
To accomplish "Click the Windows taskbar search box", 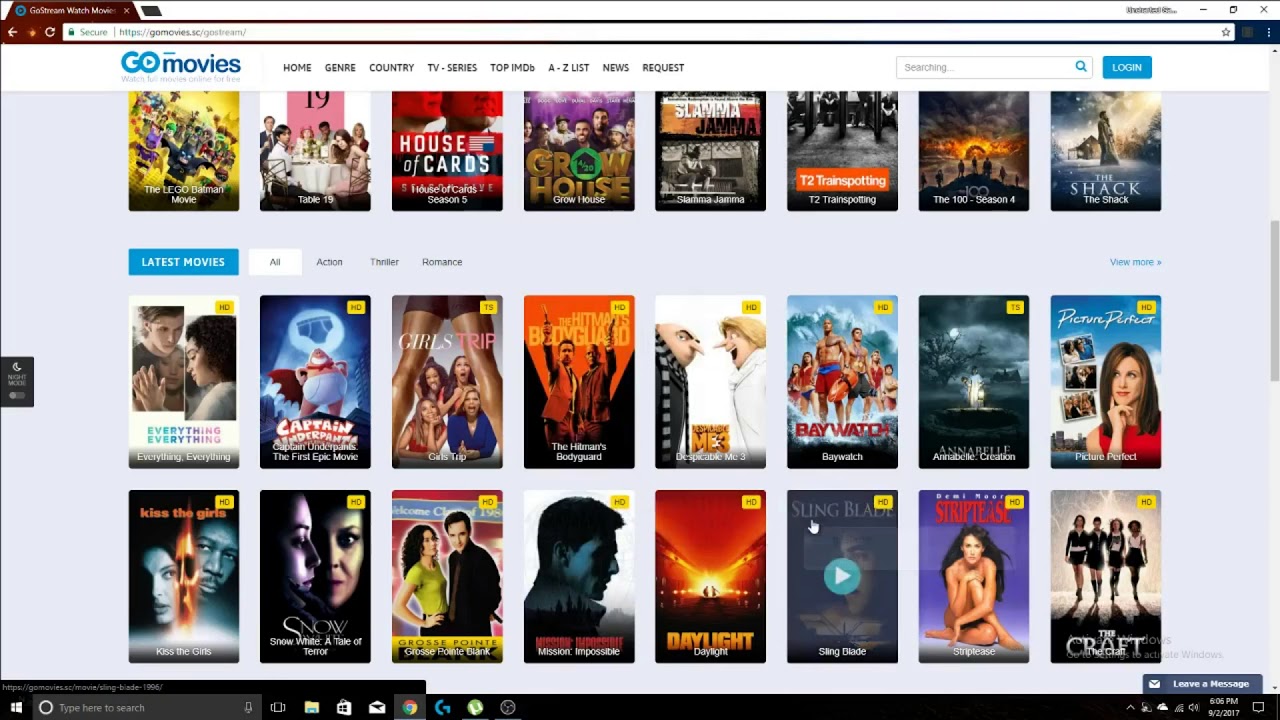I will 147,707.
